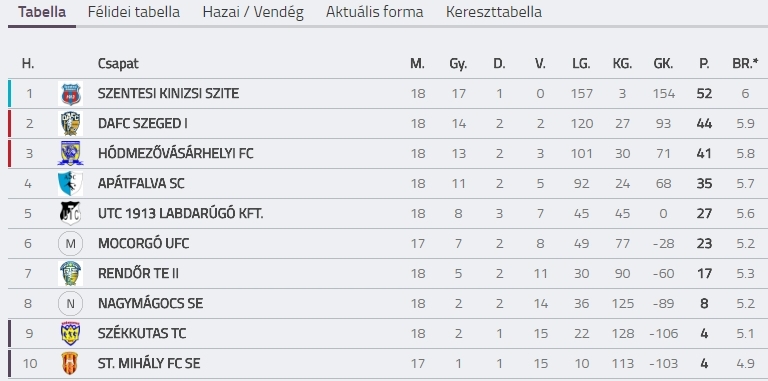Open the SZENTESI KINIZSI SZITE team link
Screen dimensions: 768x381
[168, 94]
